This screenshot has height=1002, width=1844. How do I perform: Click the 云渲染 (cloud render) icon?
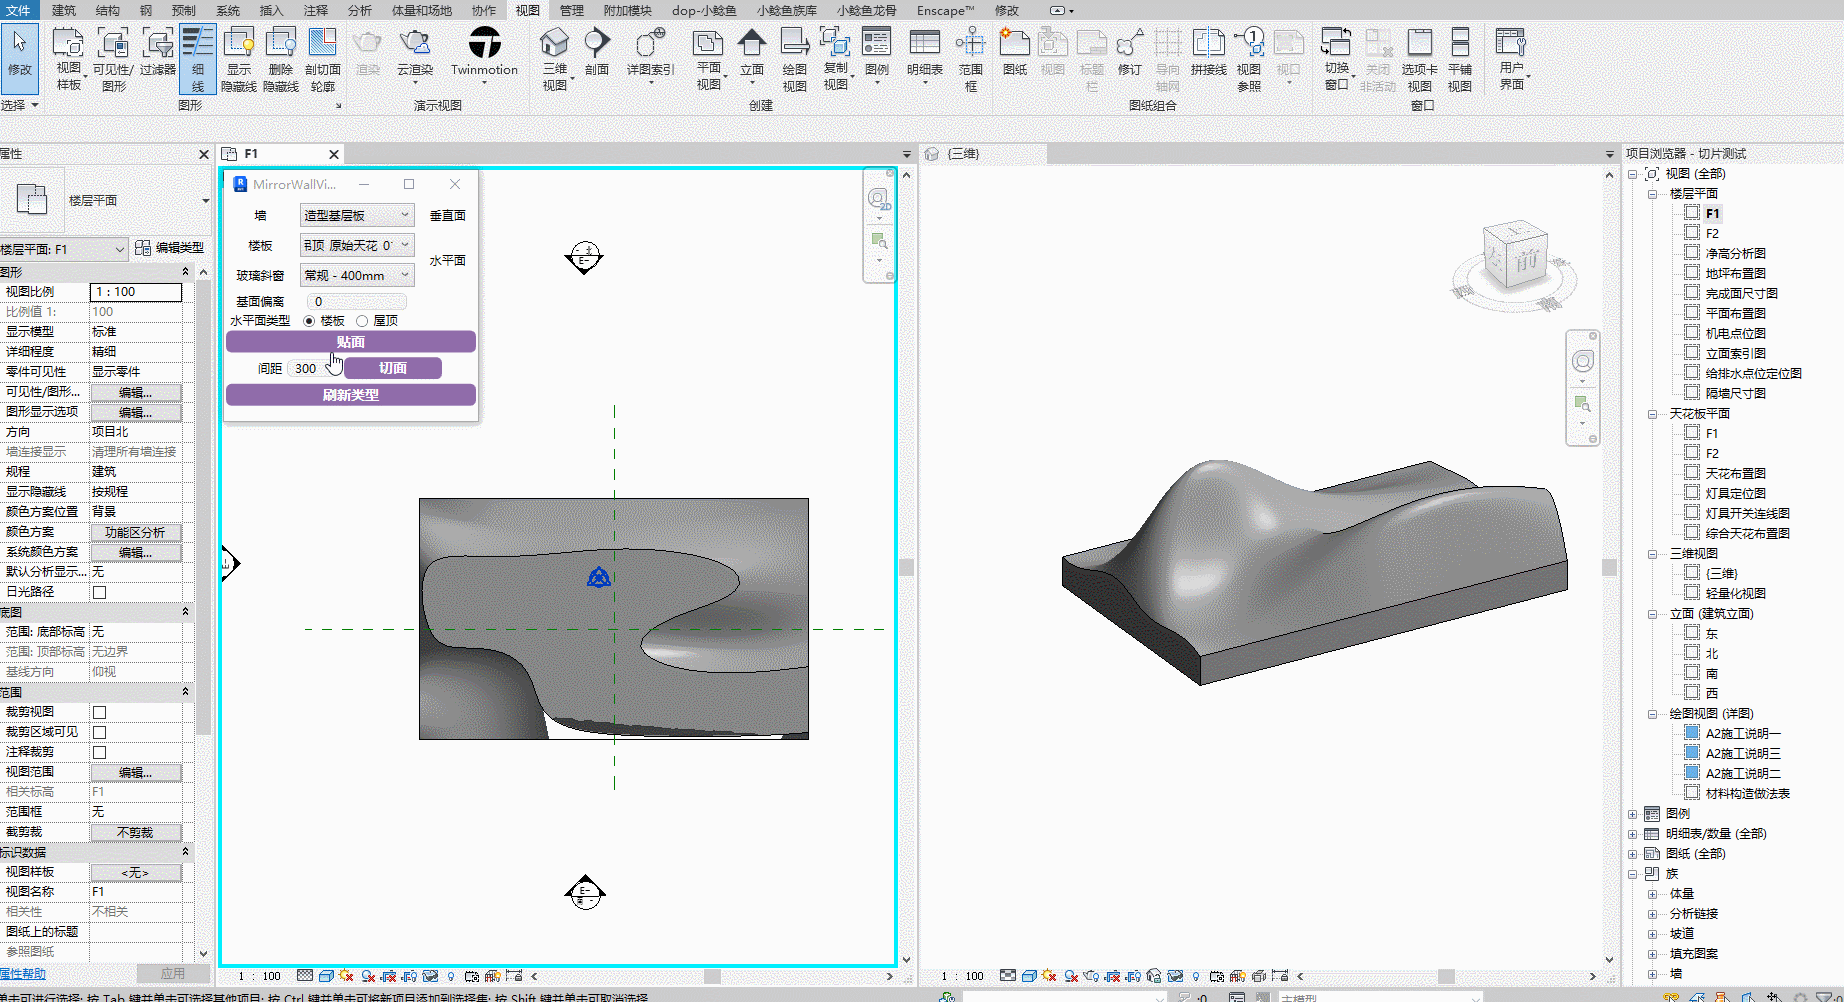click(x=414, y=45)
